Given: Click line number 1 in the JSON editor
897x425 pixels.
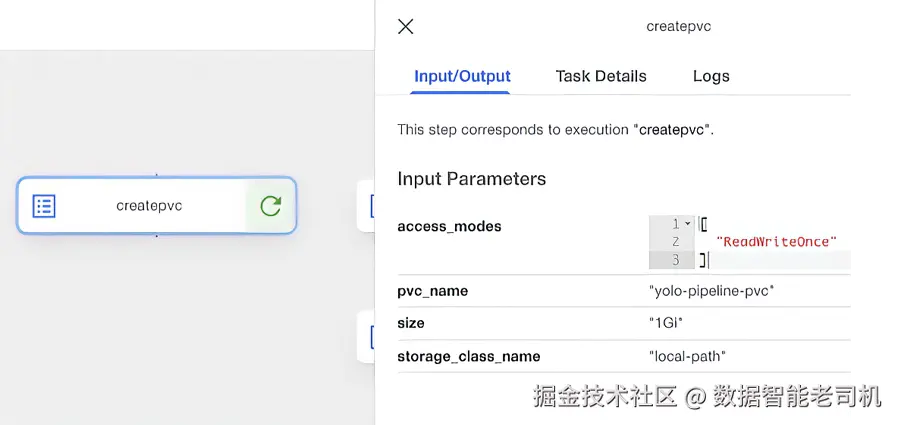Looking at the screenshot, I should (676, 224).
